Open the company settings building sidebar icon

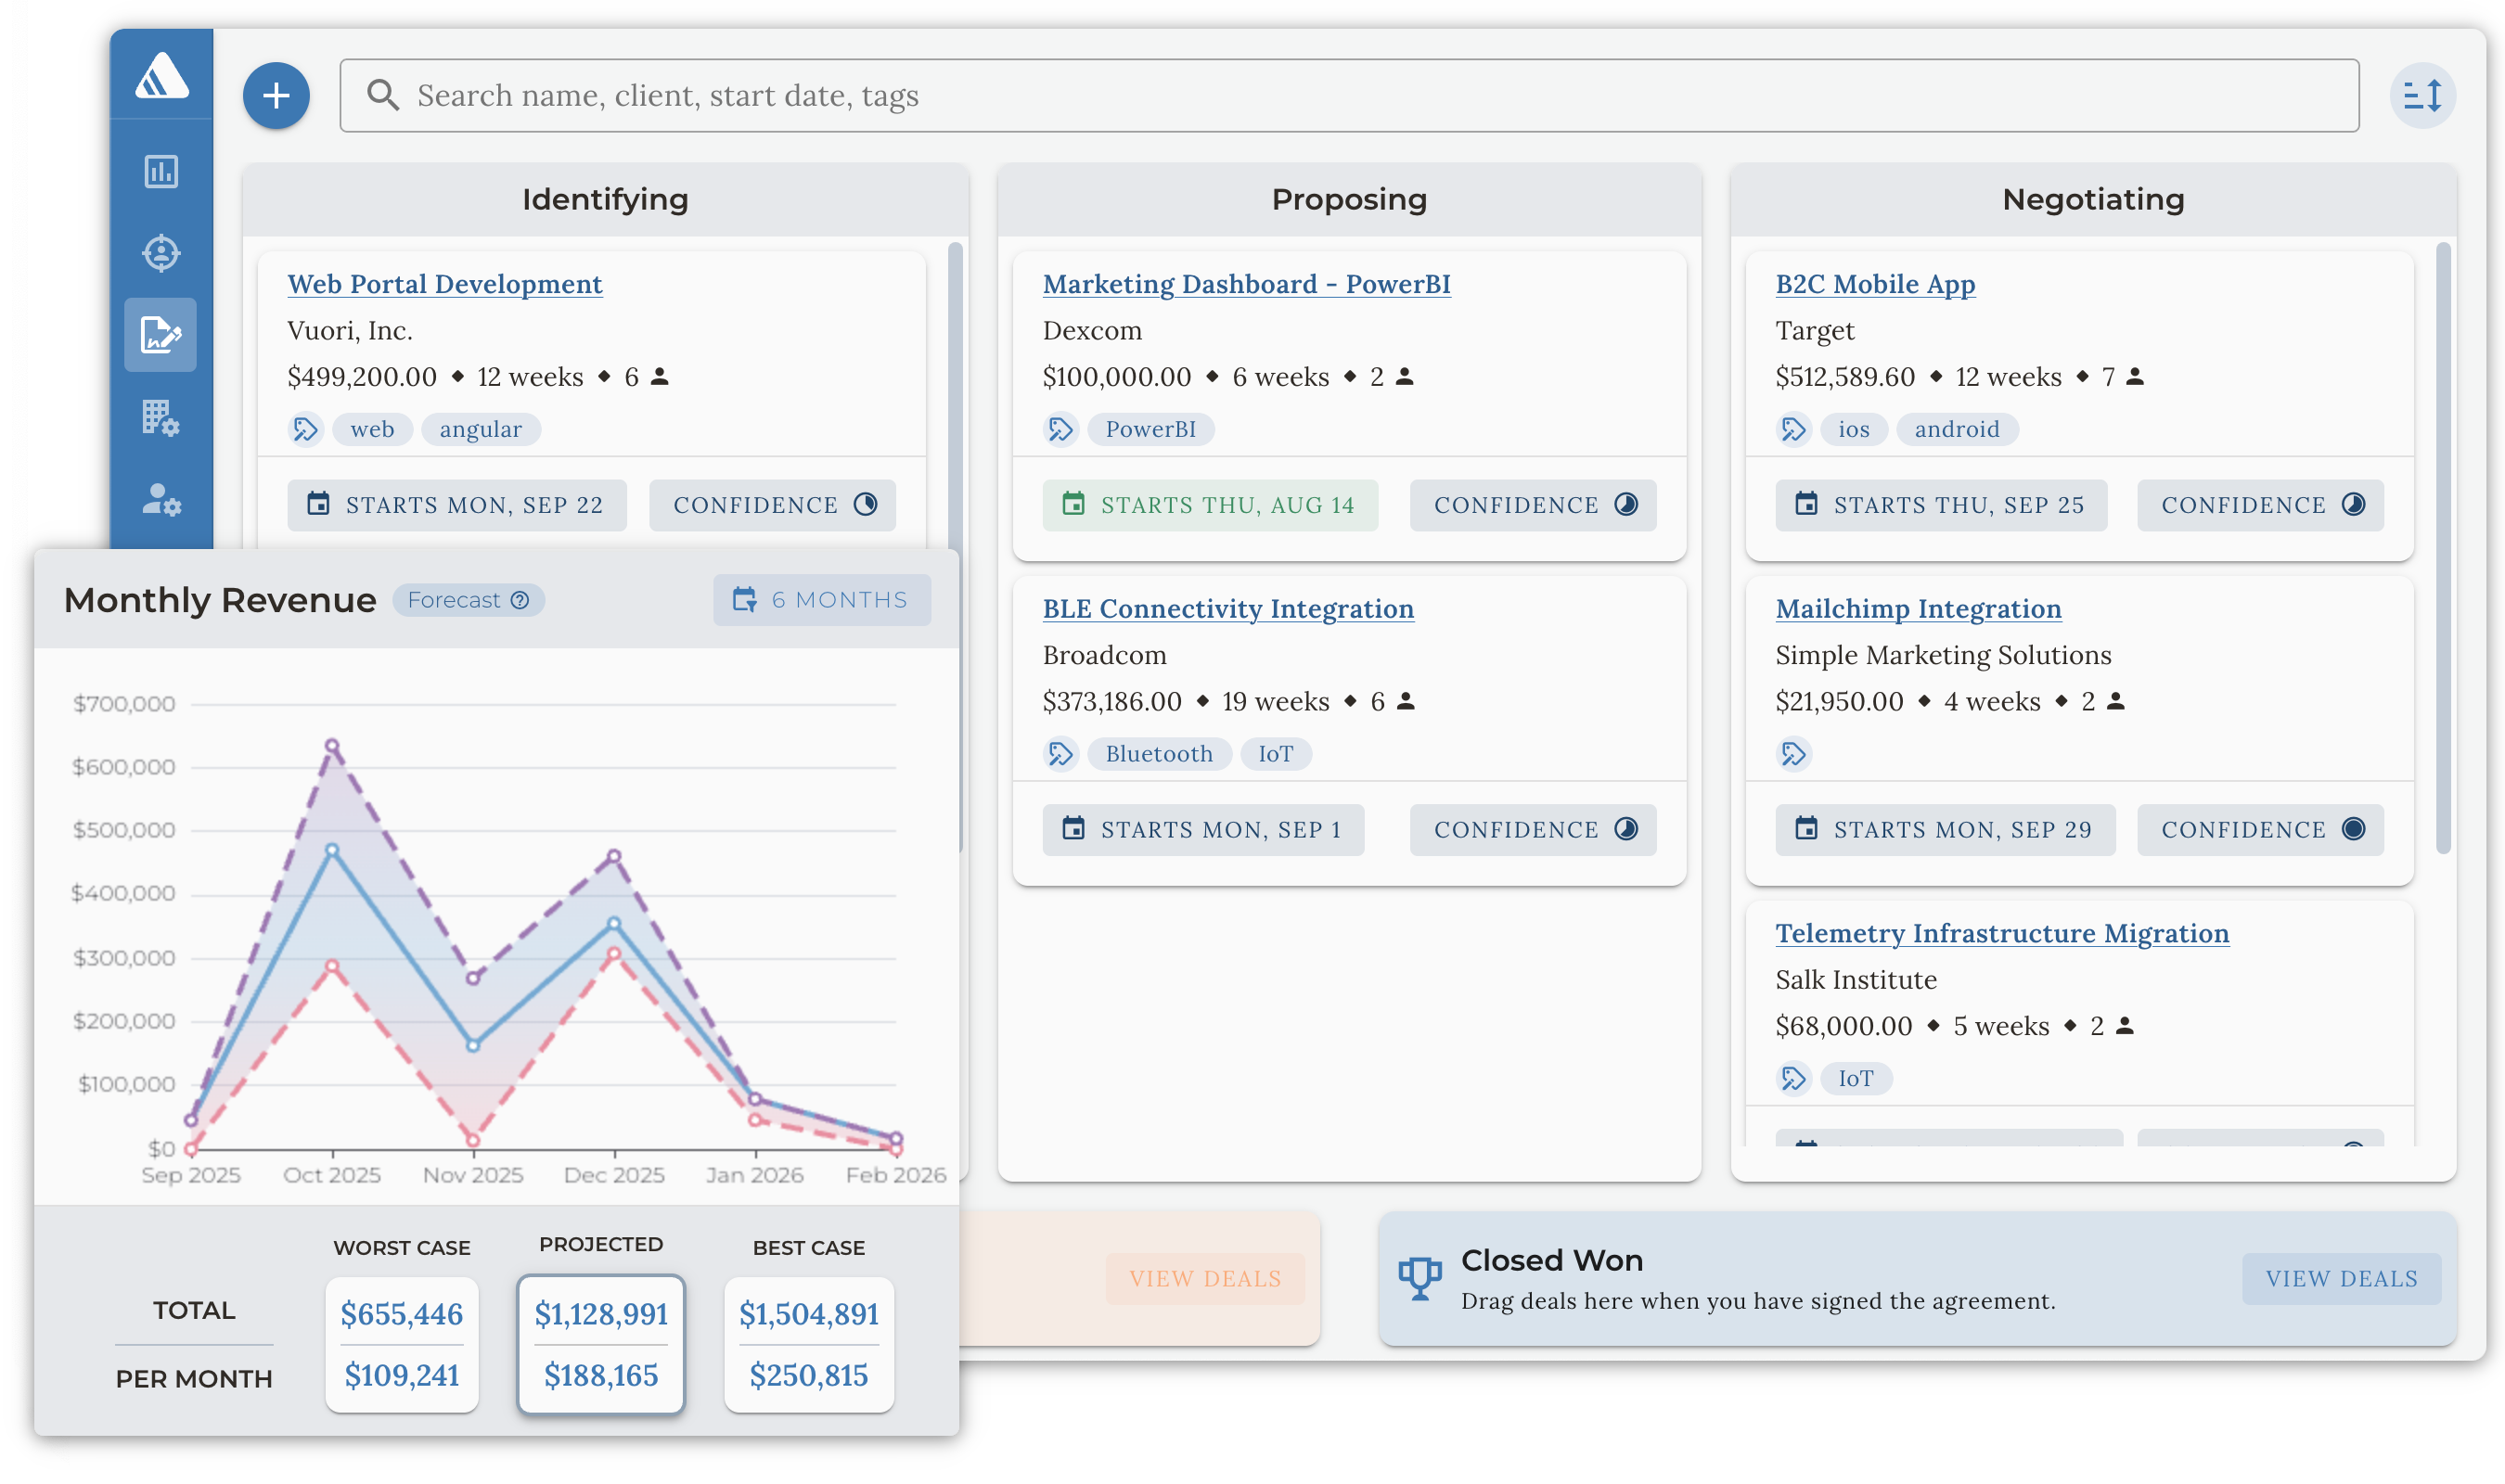[x=161, y=417]
